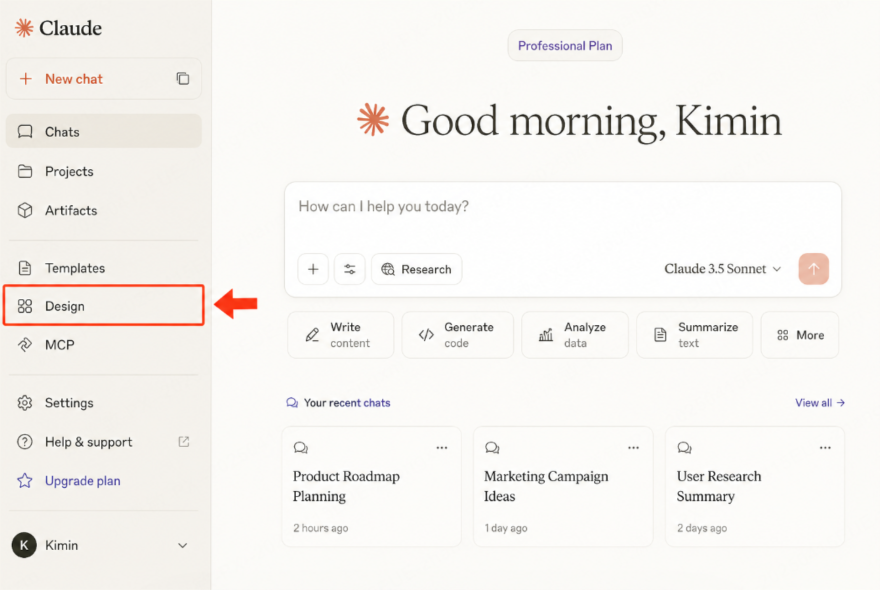Viewport: 880px width, 590px height.
Task: Open Templates in the sidebar
Action: 104,268
